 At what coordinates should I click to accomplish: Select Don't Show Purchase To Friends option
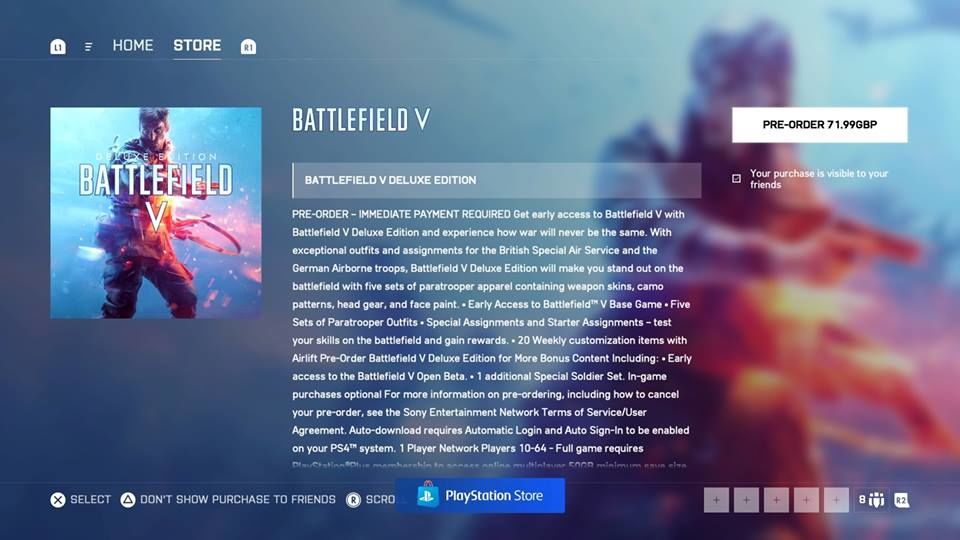(238, 500)
